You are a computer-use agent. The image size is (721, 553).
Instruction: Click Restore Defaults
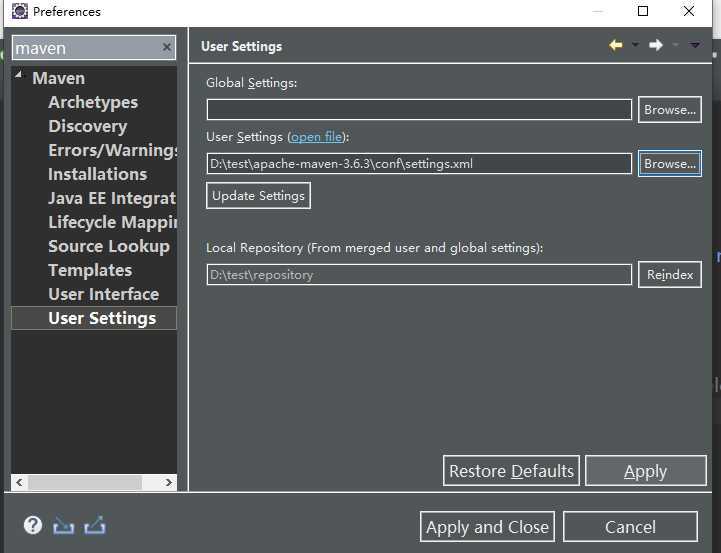pyautogui.click(x=511, y=471)
